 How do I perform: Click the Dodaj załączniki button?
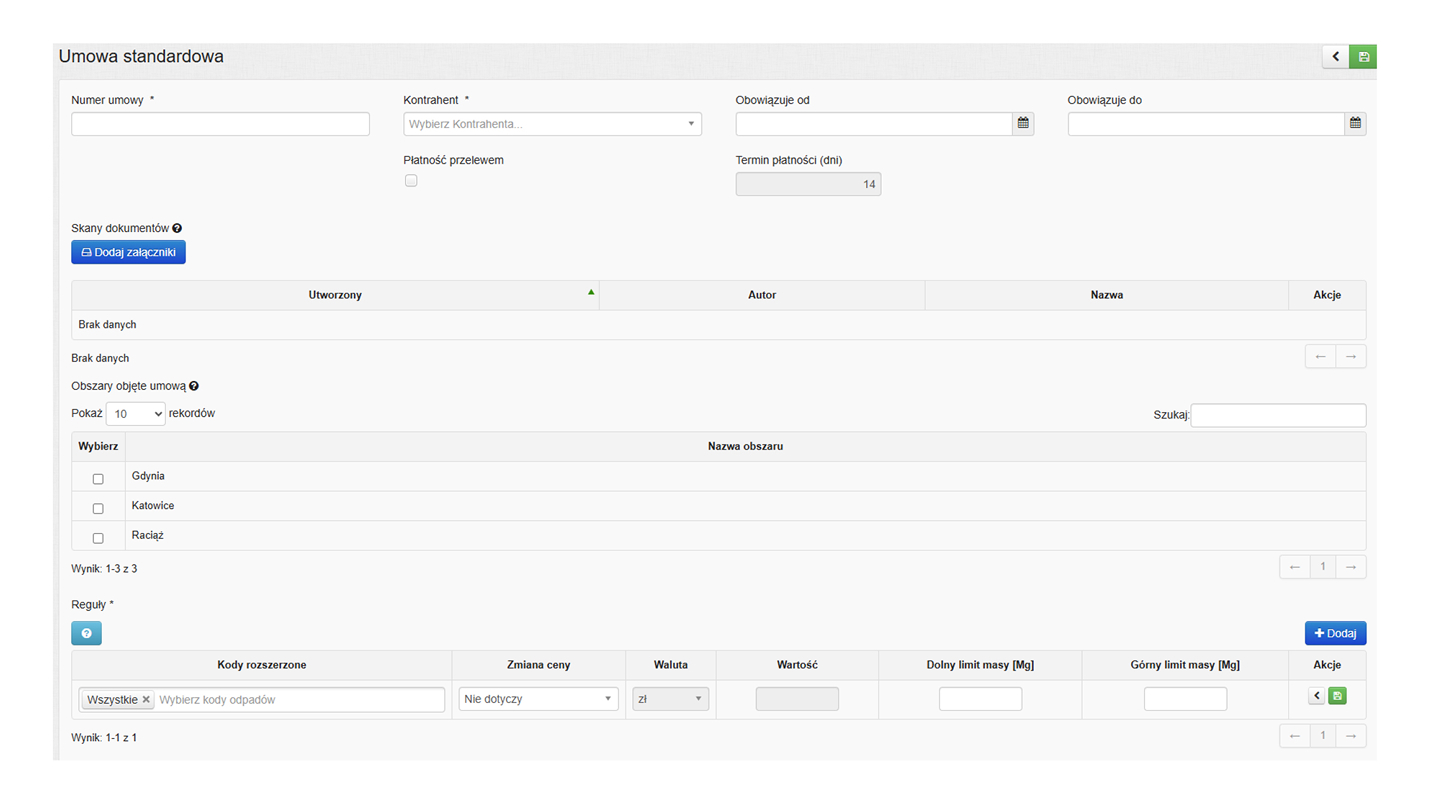click(128, 253)
